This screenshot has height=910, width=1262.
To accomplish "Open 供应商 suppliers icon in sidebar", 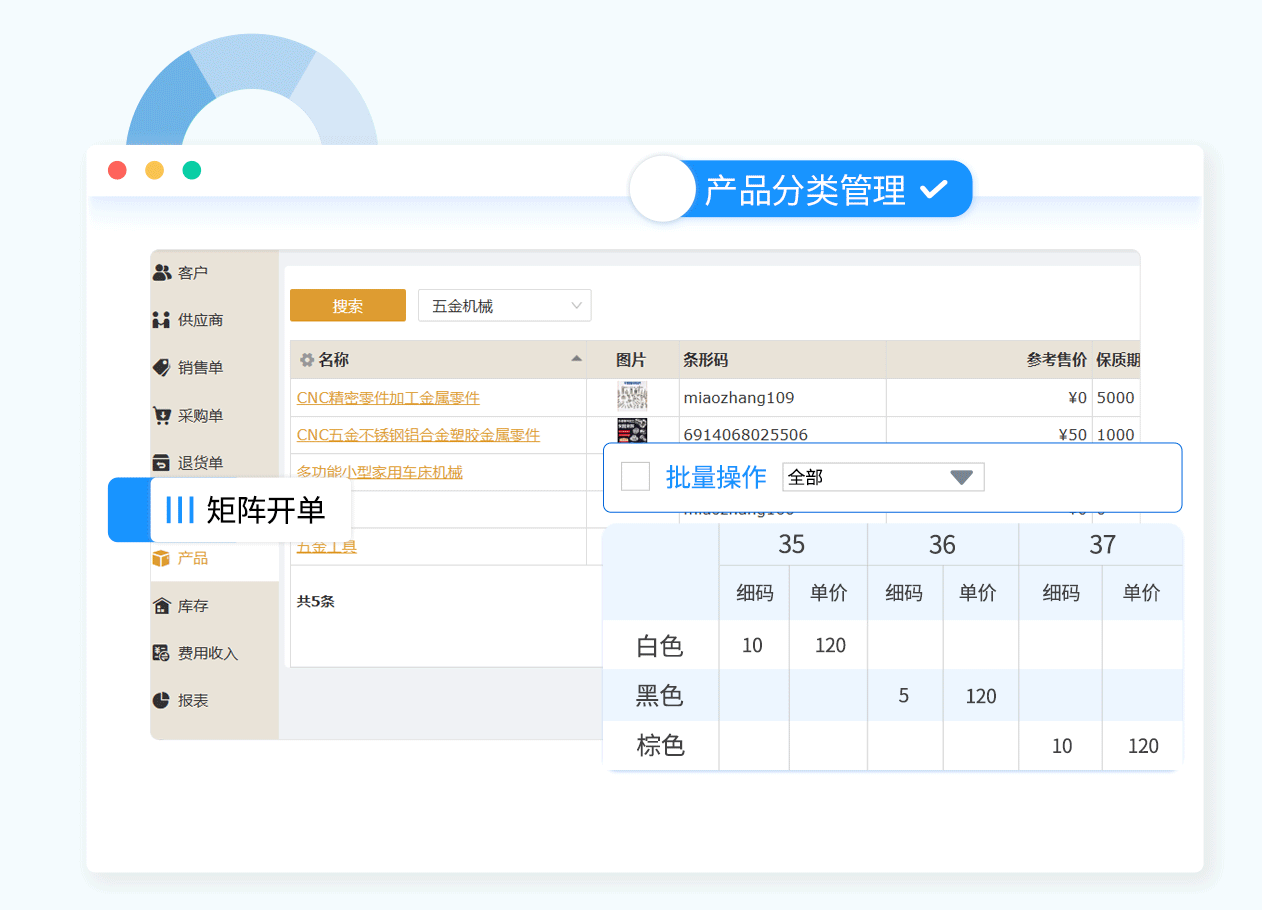I will coord(162,320).
